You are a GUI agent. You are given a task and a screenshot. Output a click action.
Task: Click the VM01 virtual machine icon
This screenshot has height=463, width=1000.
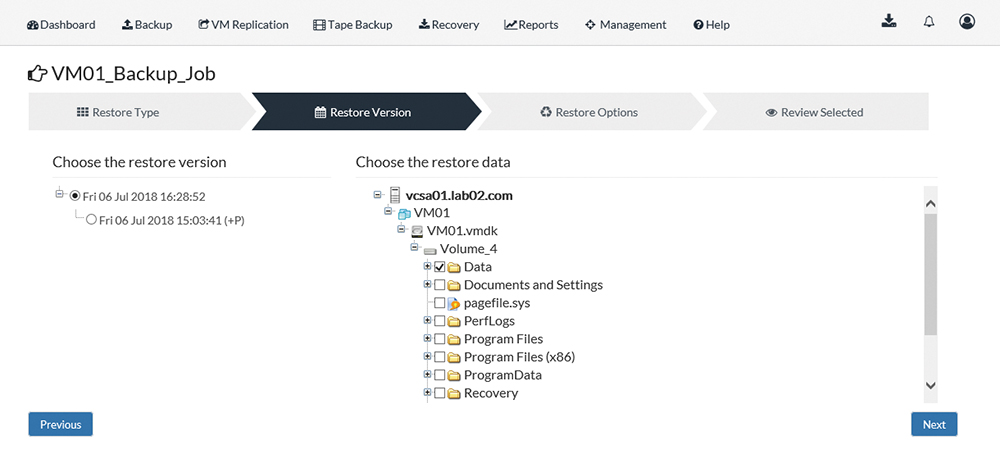point(404,214)
